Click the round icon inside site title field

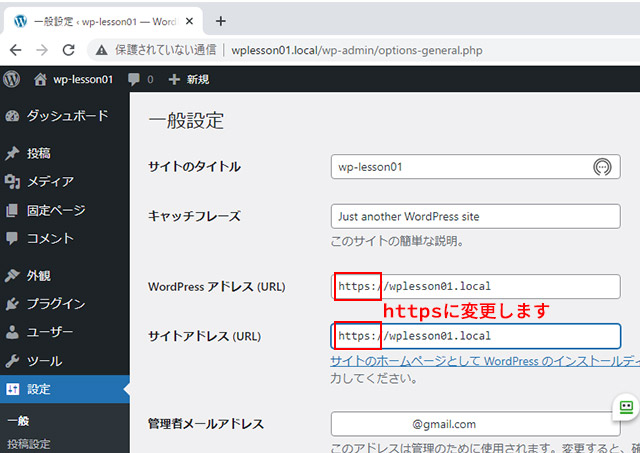(x=602, y=167)
